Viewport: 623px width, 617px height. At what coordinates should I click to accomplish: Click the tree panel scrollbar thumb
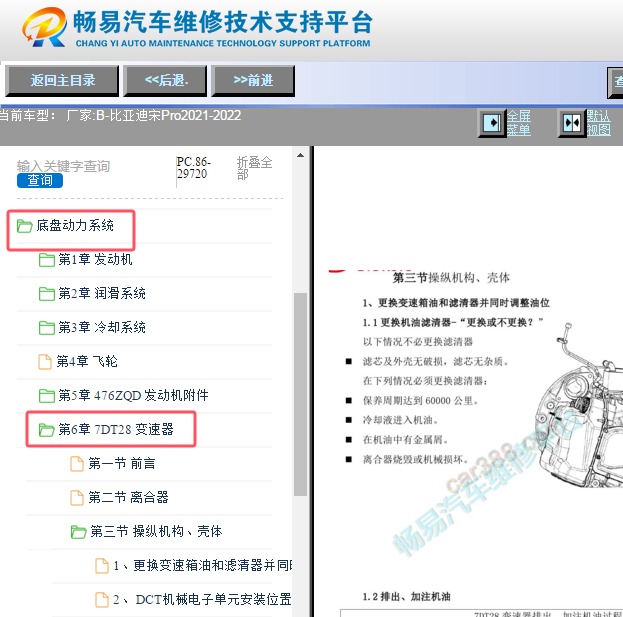[300, 394]
